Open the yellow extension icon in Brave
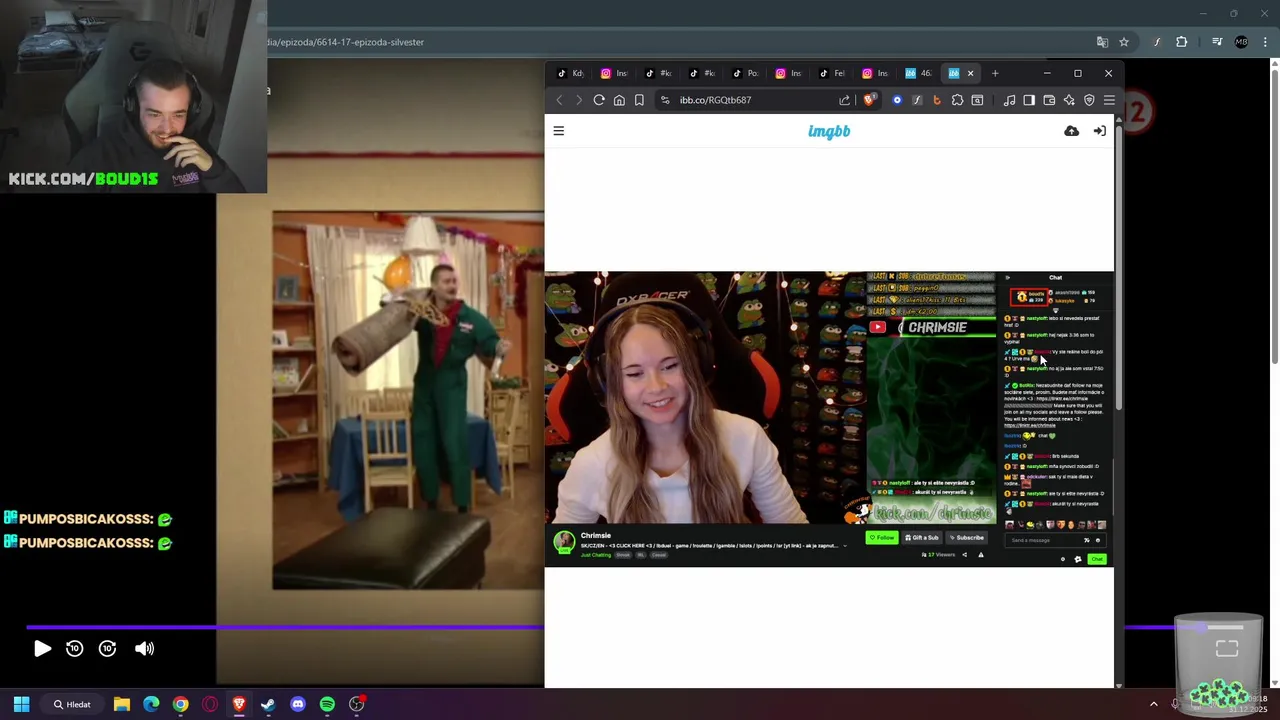The width and height of the screenshot is (1280, 720). coord(936,100)
